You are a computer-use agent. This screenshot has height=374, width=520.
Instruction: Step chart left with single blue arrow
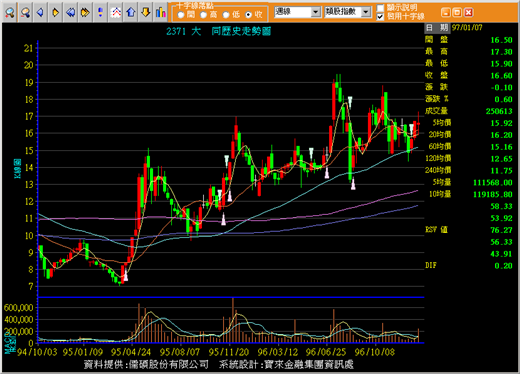click(40, 13)
